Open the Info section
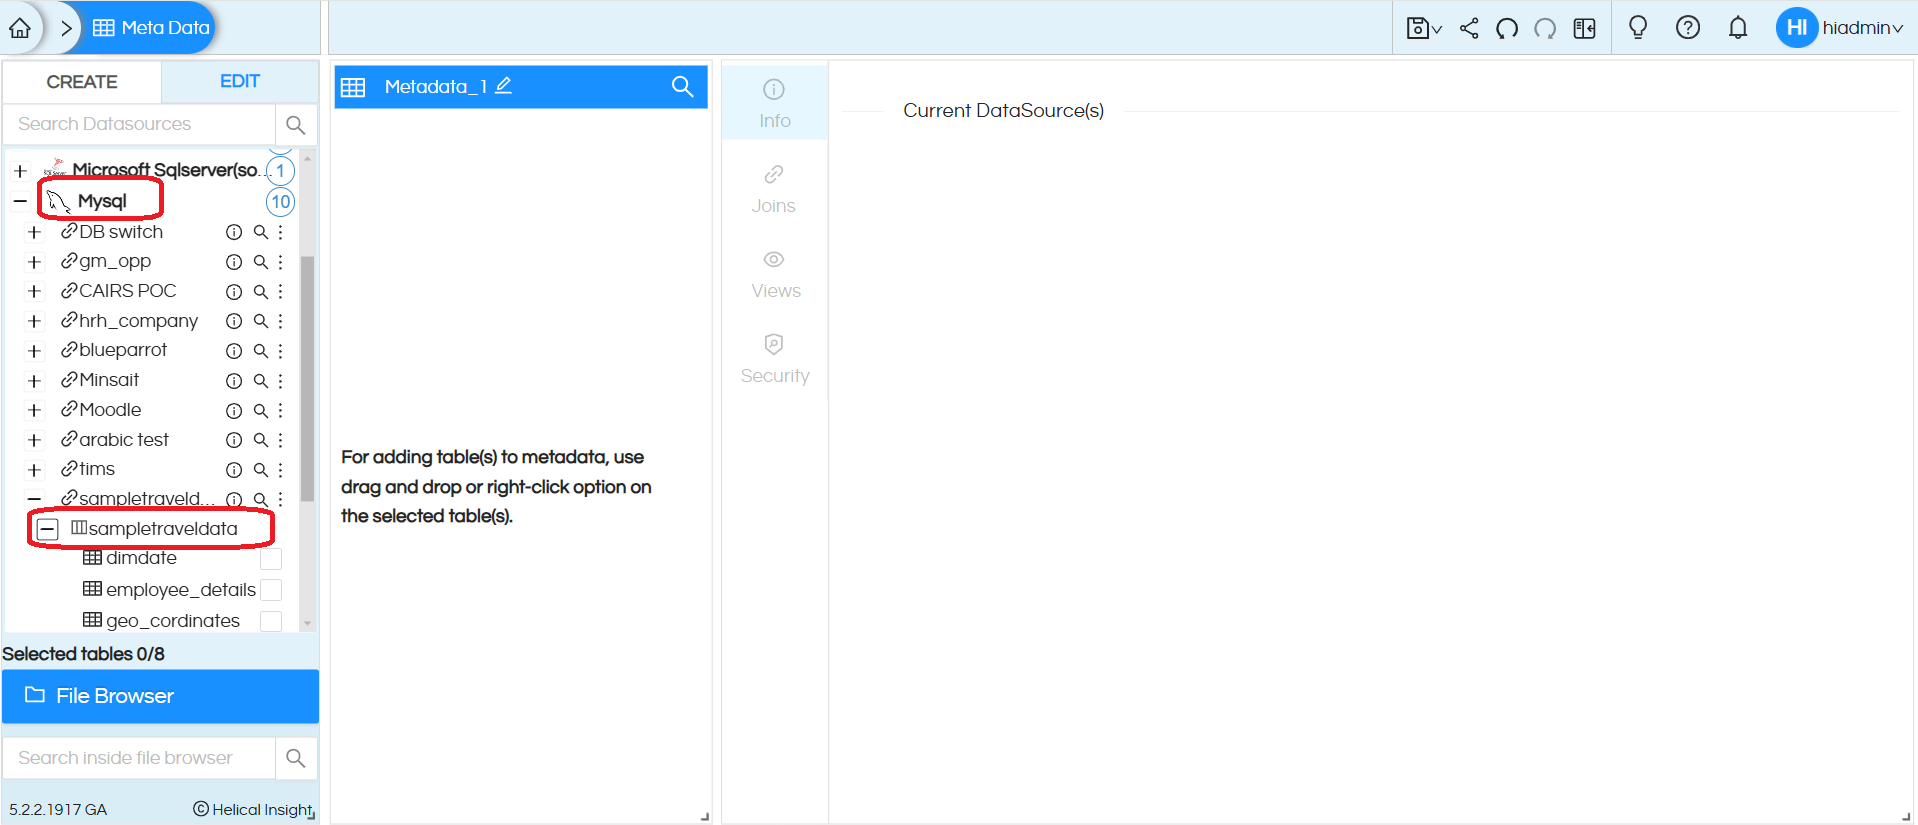1918x825 pixels. pos(774,103)
